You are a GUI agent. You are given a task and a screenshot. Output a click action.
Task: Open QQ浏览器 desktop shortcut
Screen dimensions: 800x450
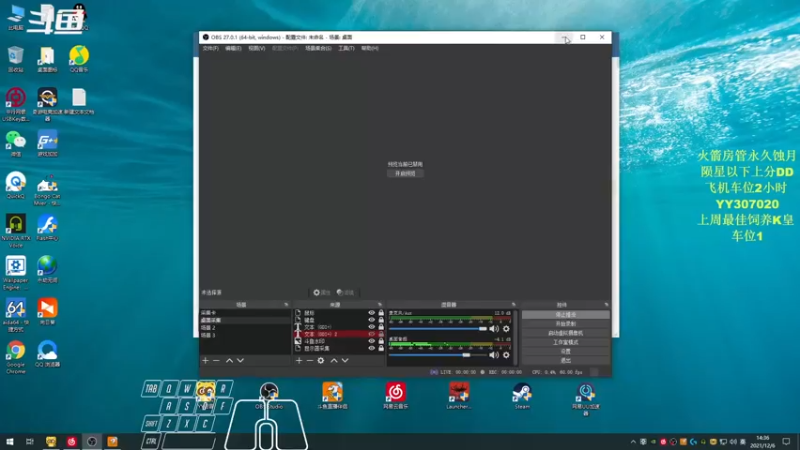[47, 354]
